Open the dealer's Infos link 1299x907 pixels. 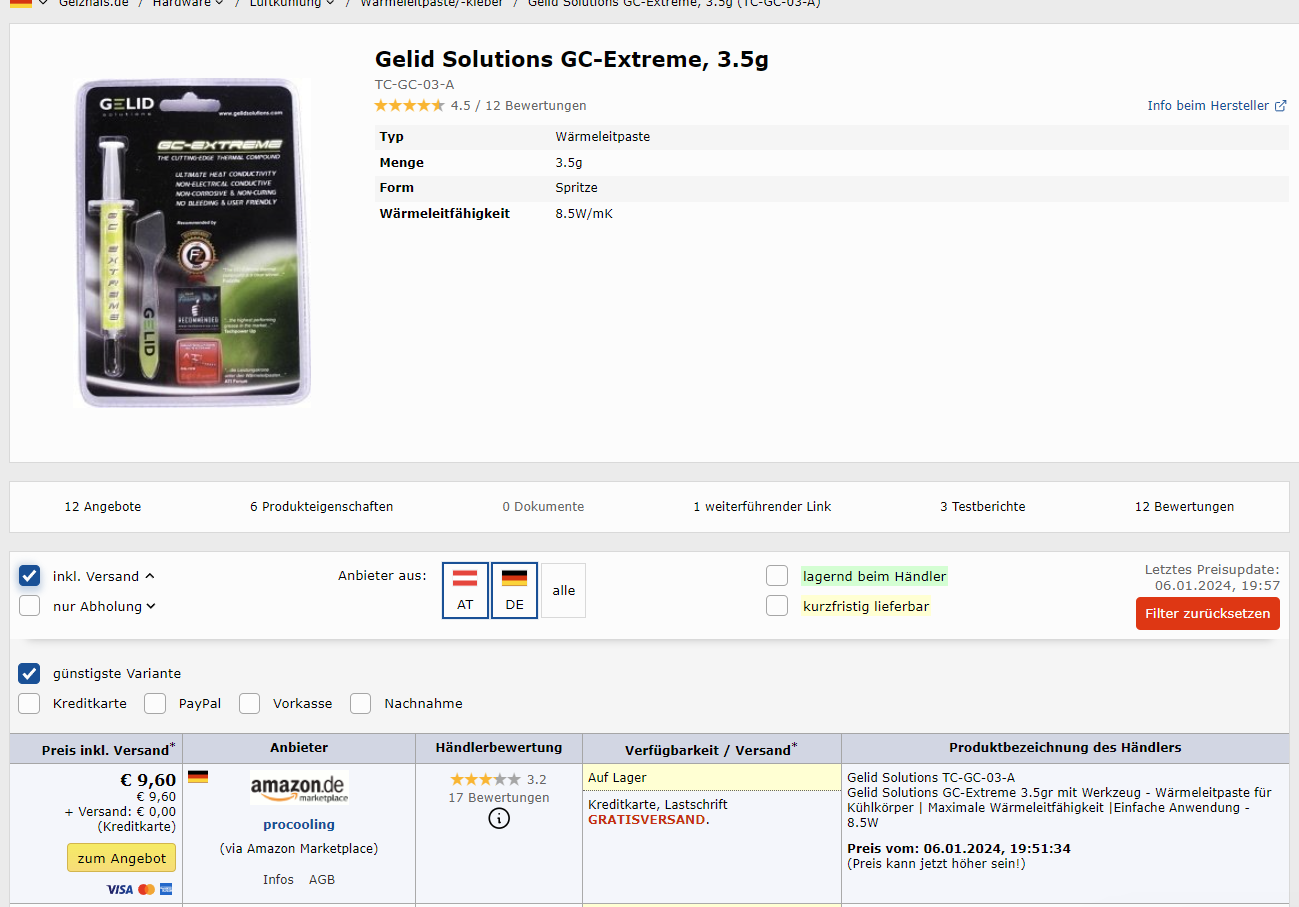pyautogui.click(x=278, y=880)
